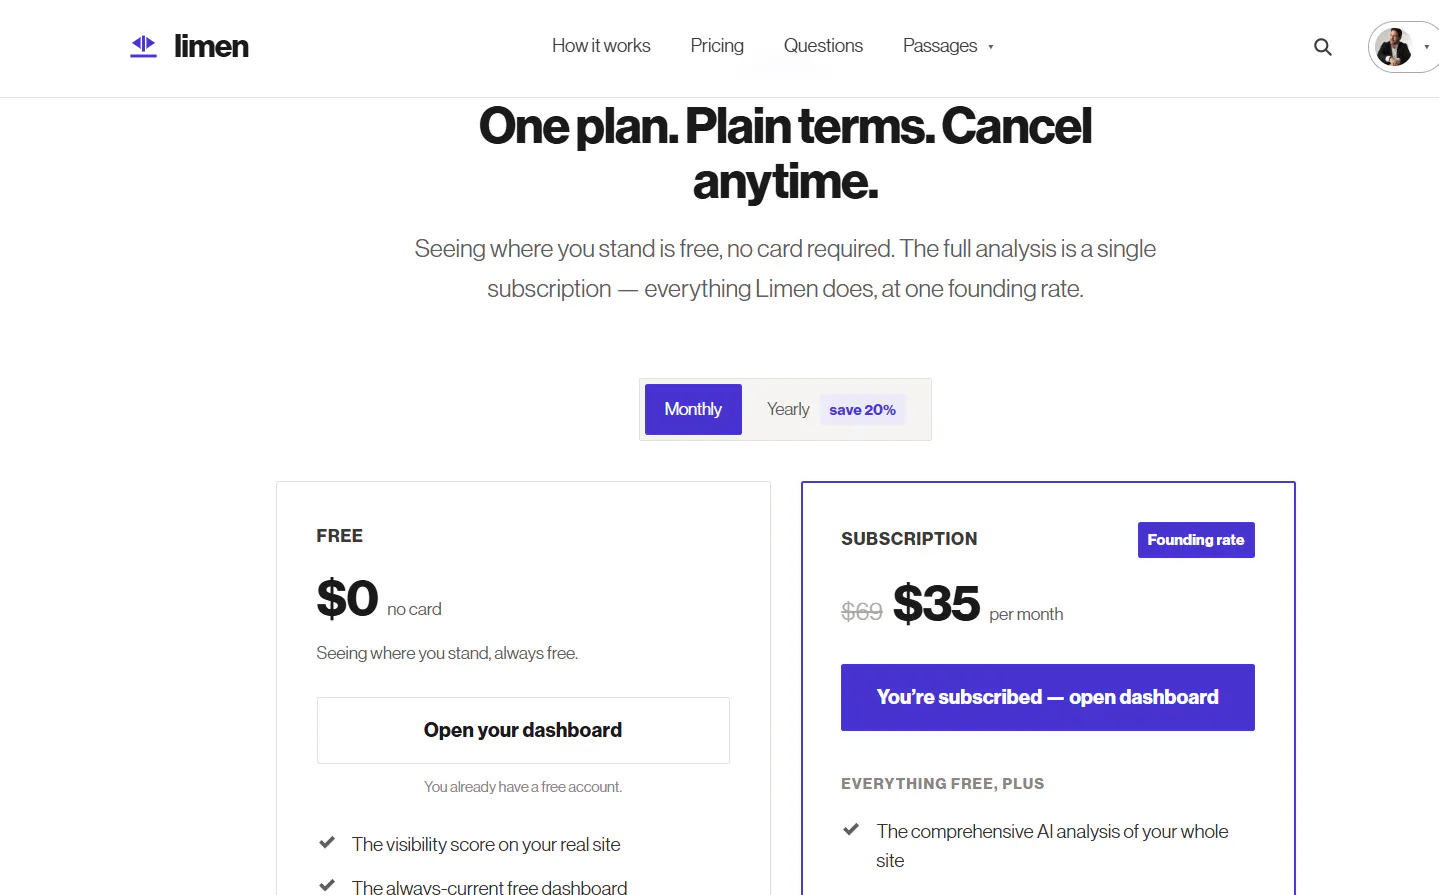The height and width of the screenshot is (895, 1439).
Task: Click checkmark icon beside visibility score feature
Action: click(327, 843)
